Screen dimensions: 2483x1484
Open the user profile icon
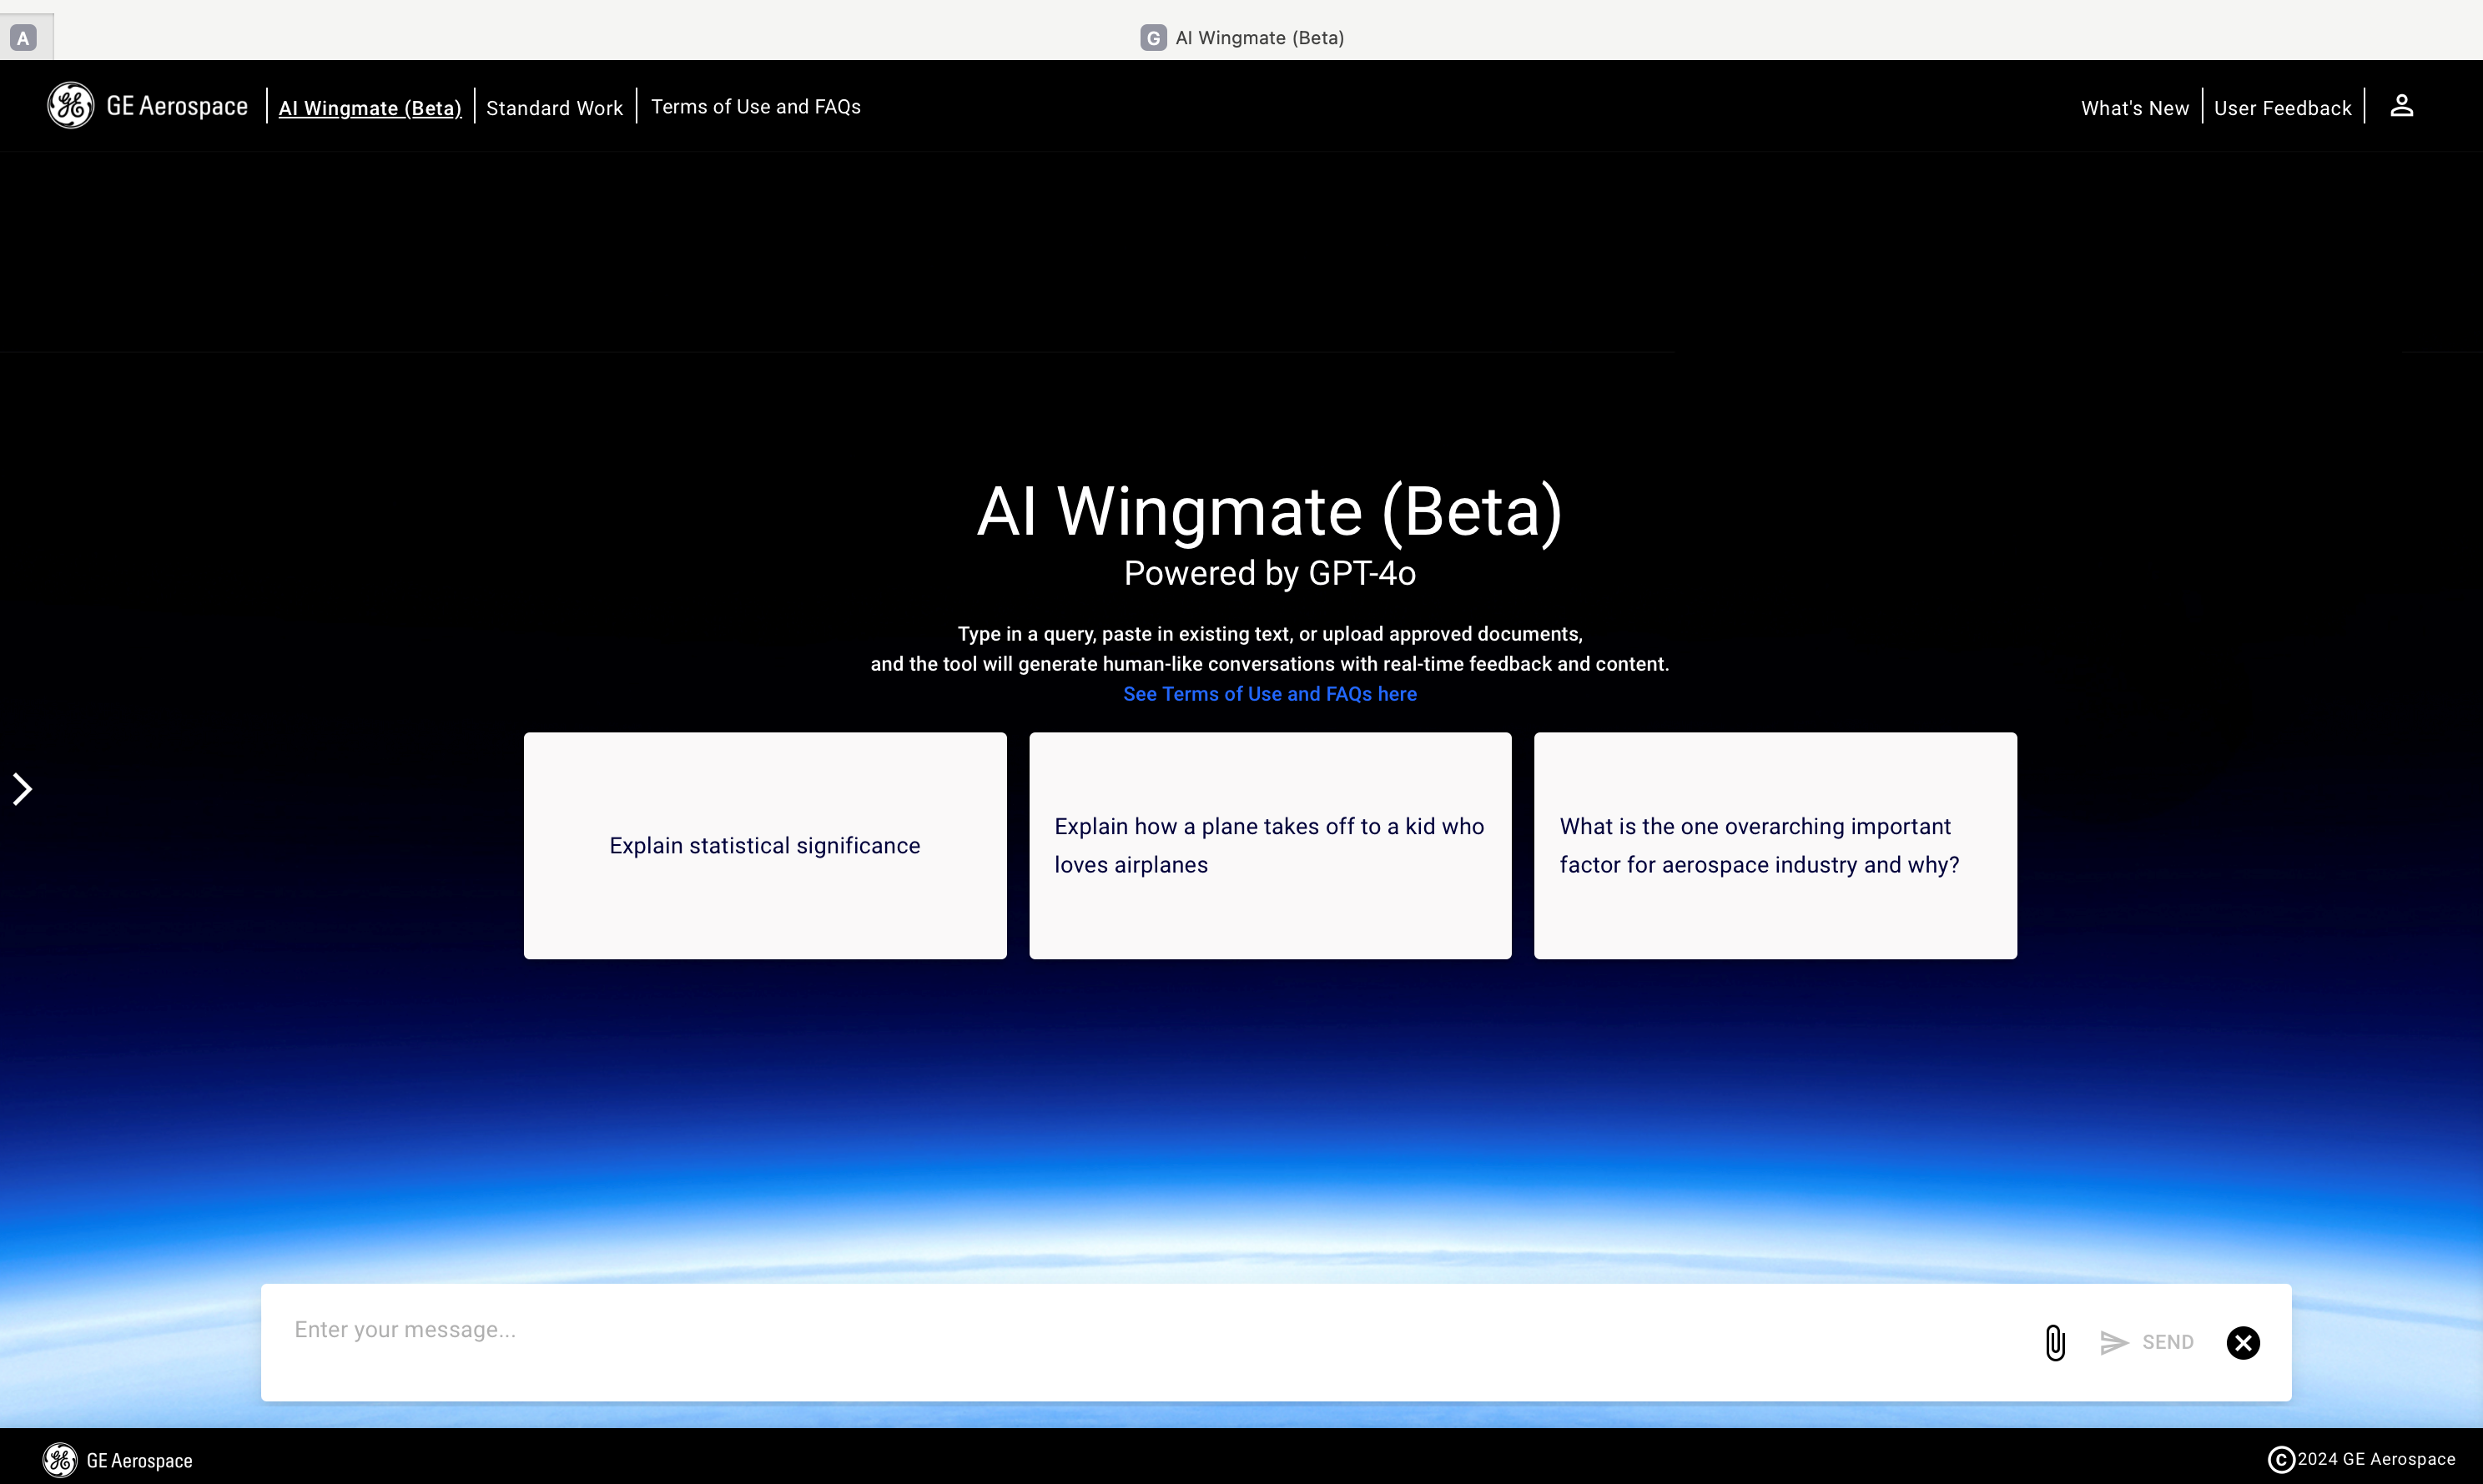[x=2402, y=105]
